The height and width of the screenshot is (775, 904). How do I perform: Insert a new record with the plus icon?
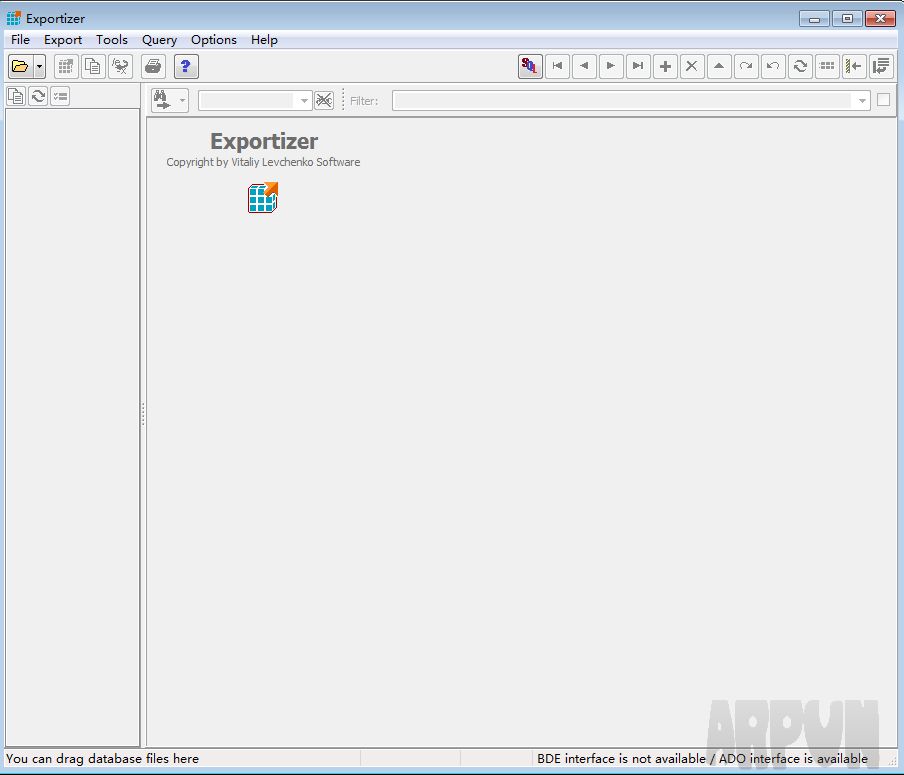click(x=665, y=66)
